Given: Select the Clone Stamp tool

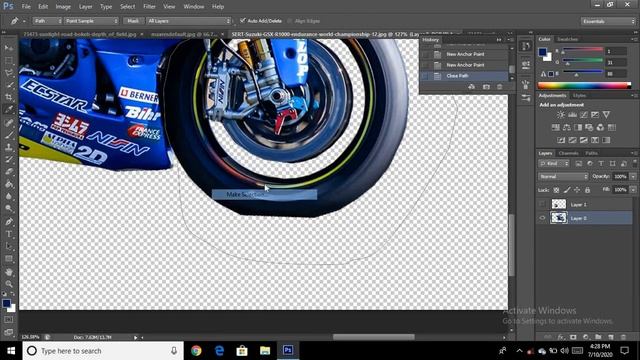Looking at the screenshot, I should (9, 147).
